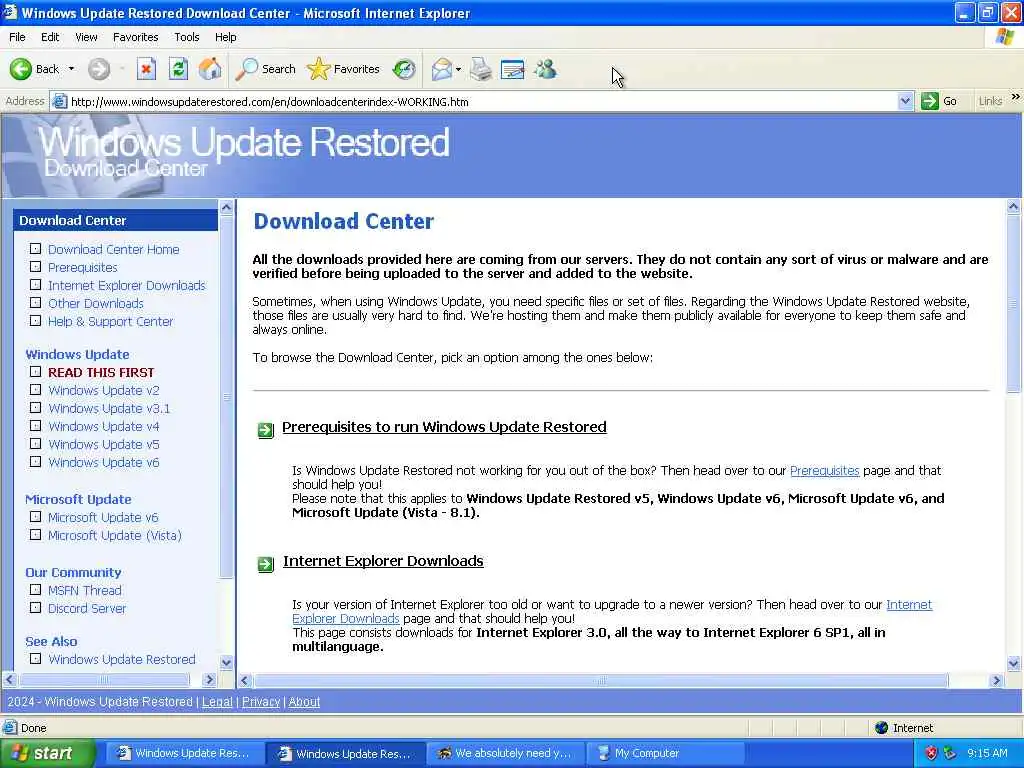Open the Windows Update v2 link
The image size is (1024, 768).
pyautogui.click(x=104, y=391)
